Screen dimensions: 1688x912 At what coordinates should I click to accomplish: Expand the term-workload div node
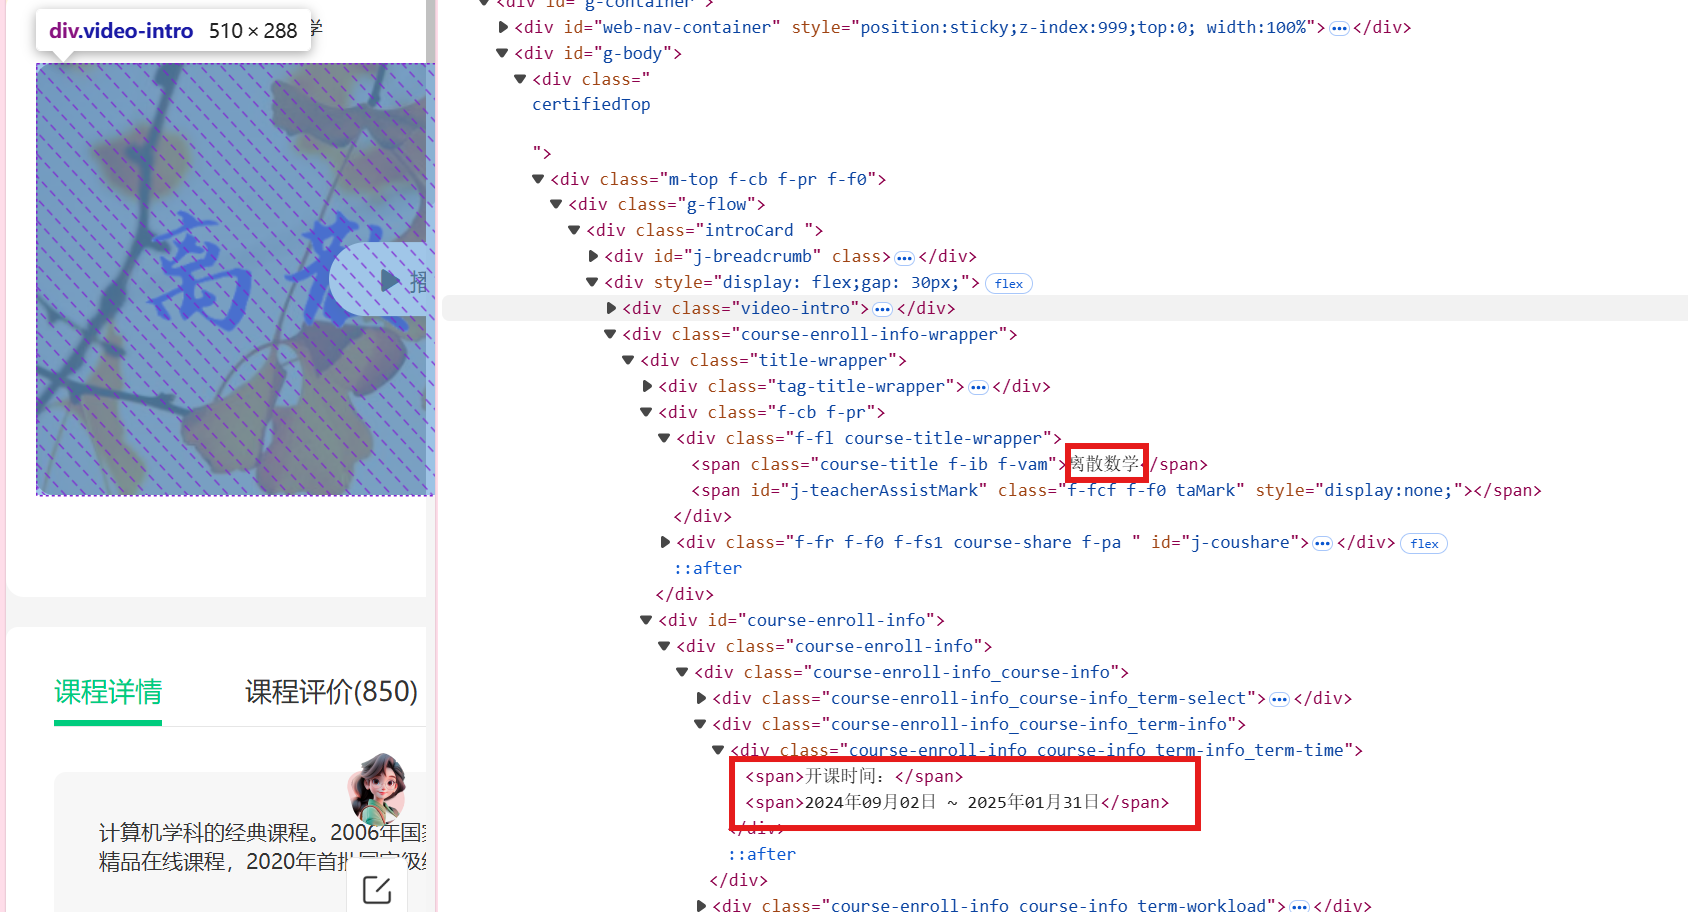point(701,905)
